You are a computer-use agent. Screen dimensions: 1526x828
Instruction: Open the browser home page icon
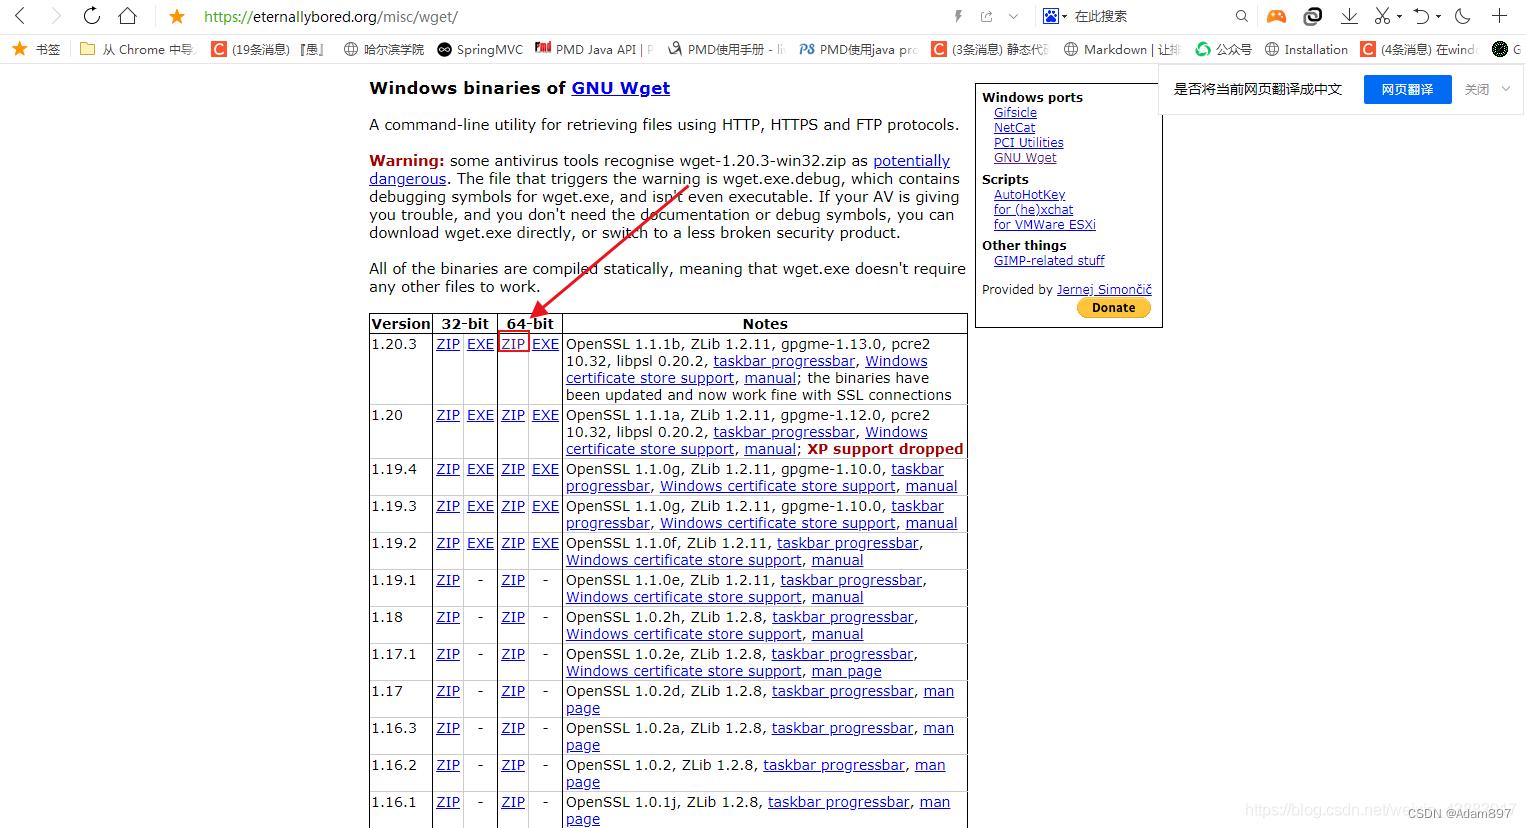coord(127,16)
